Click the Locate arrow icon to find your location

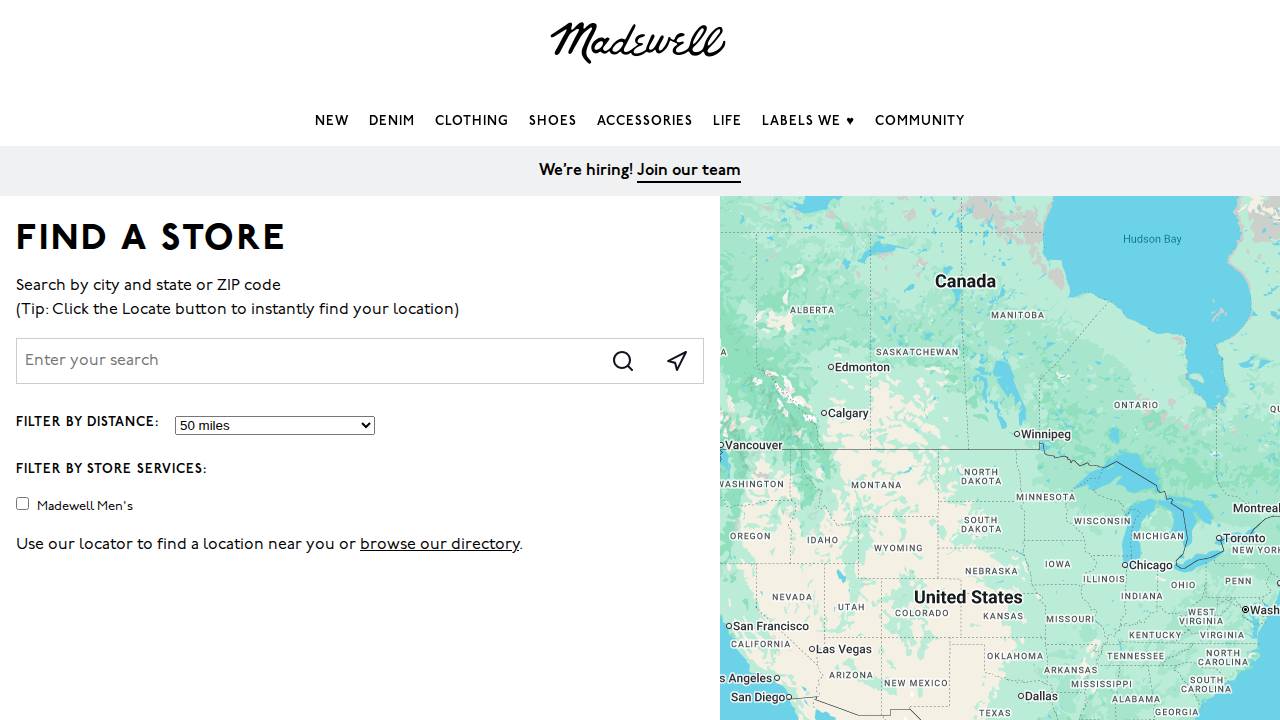[x=677, y=360]
